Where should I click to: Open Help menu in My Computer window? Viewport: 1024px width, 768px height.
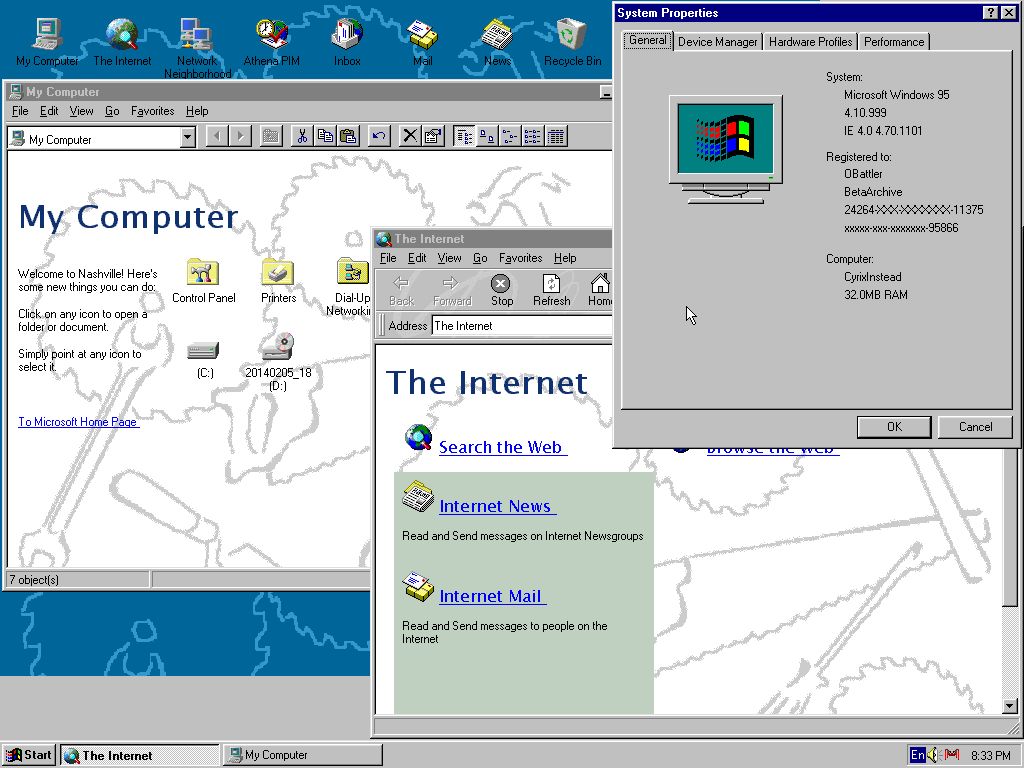point(197,111)
